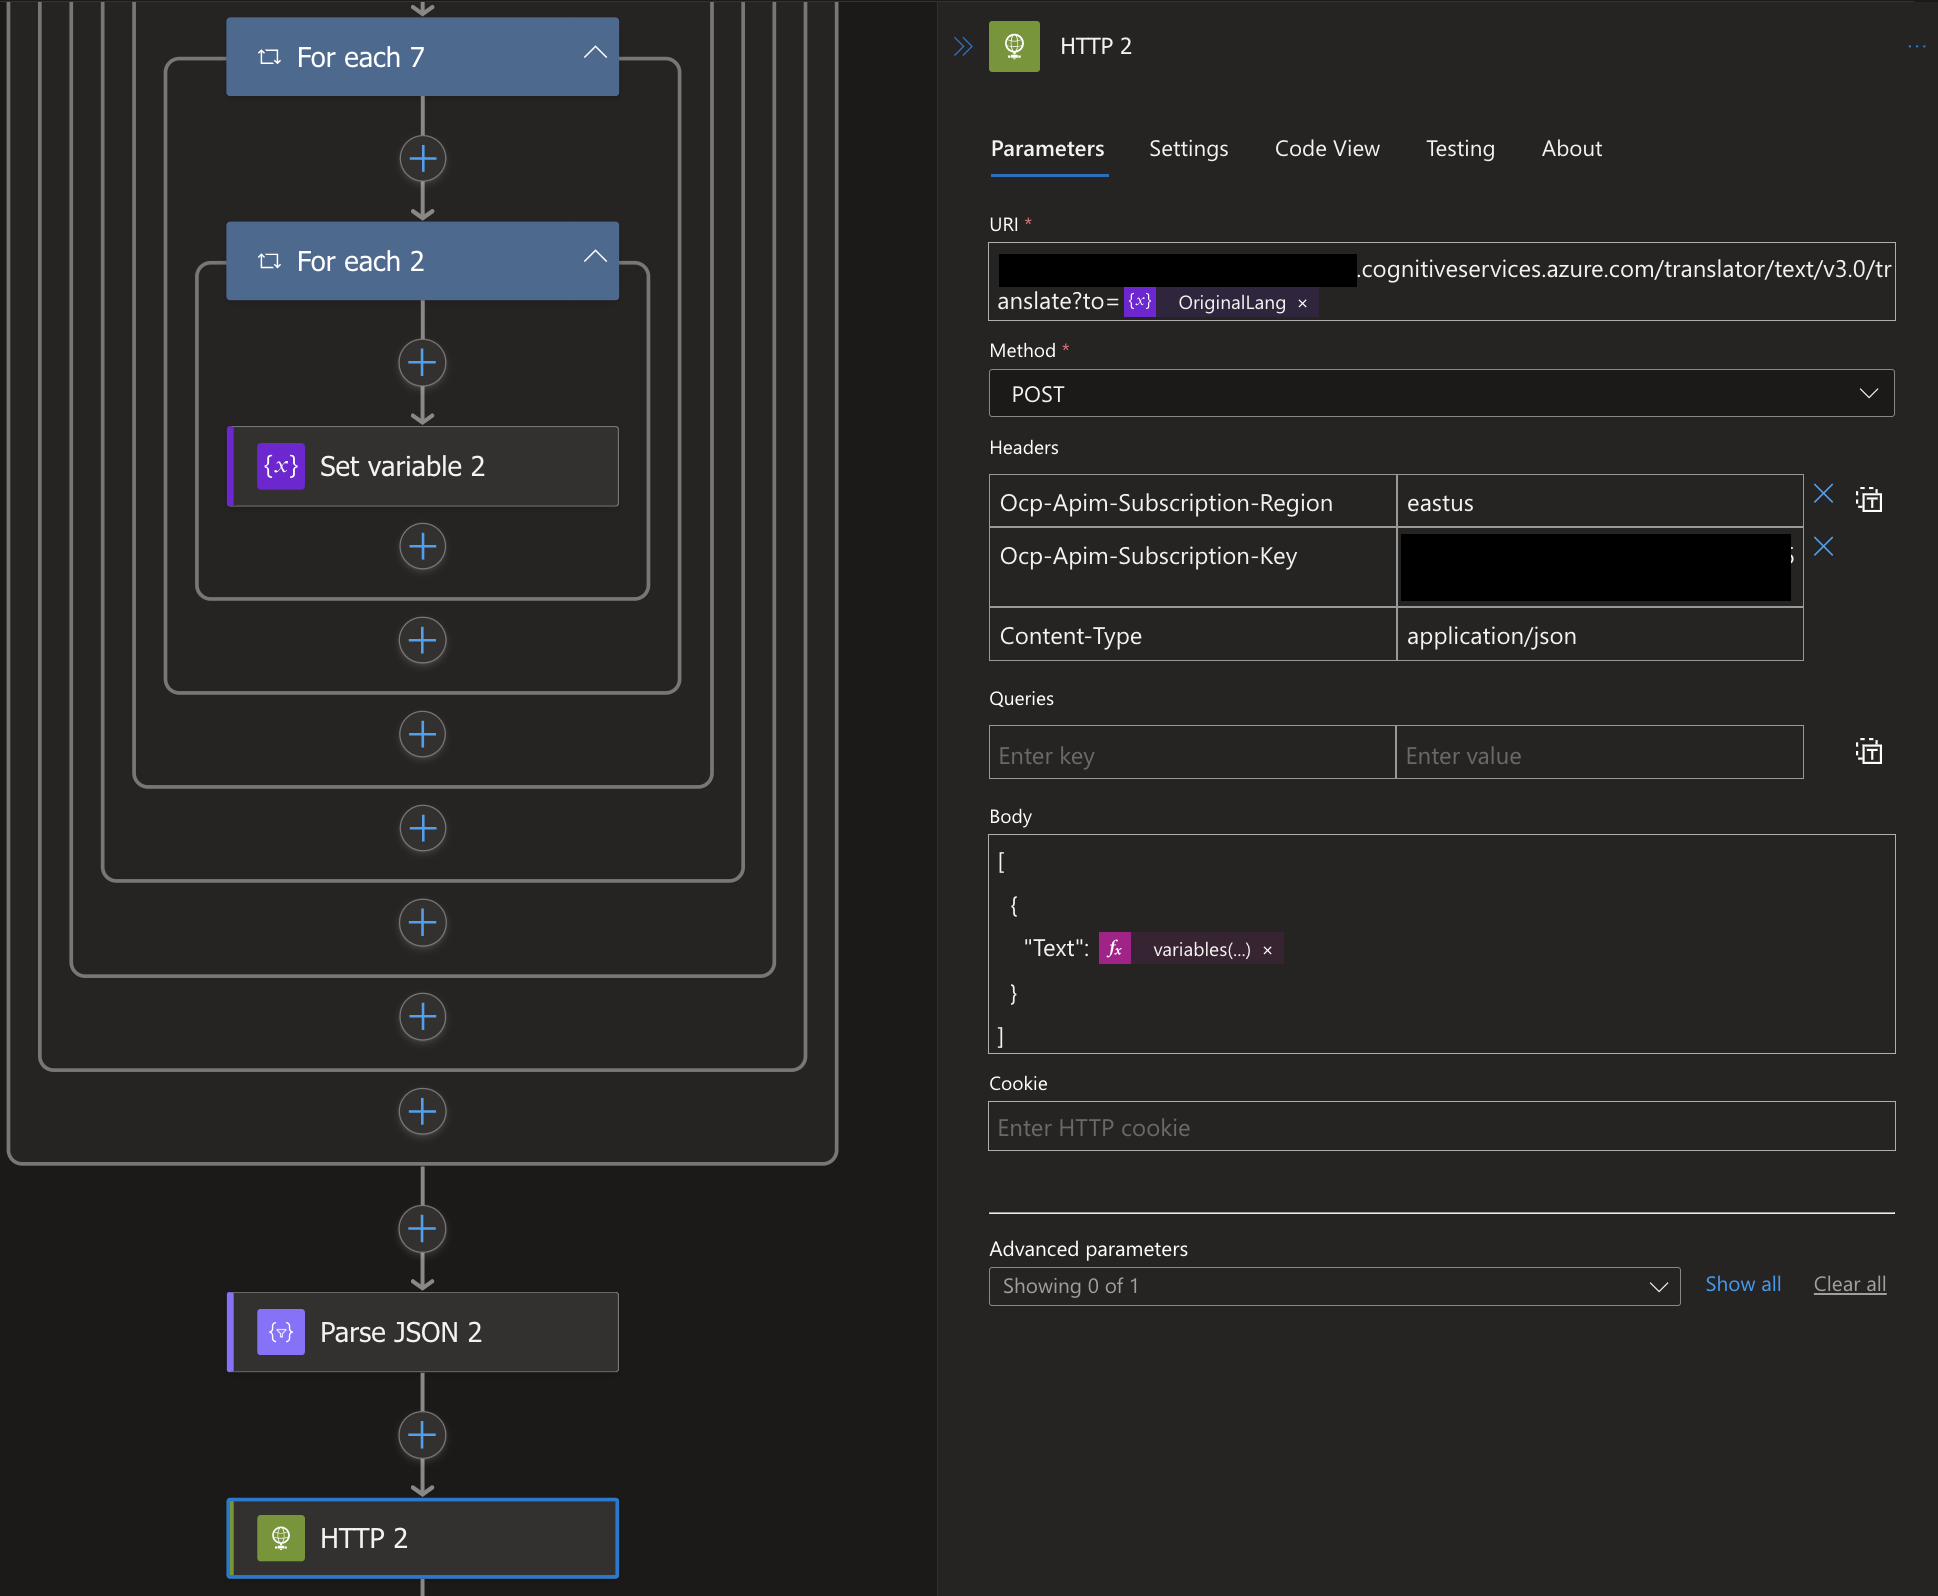Viewport: 1938px width, 1596px height.
Task: Open the ellipsis menu for HTTP 2
Action: click(1916, 46)
